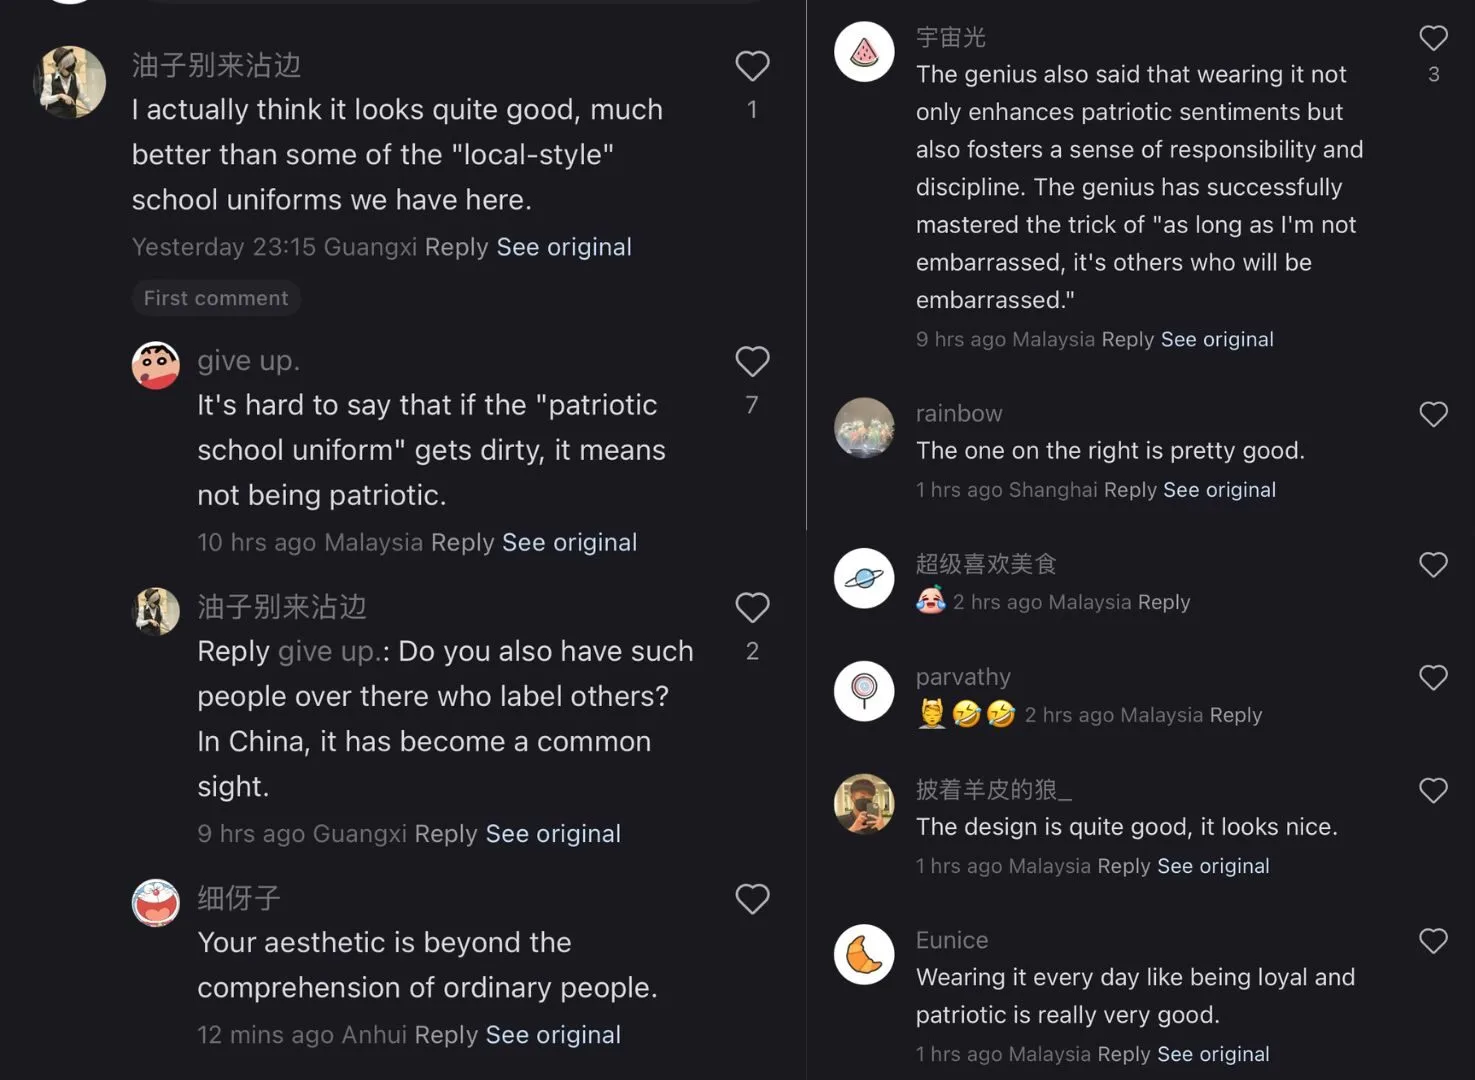
Task: Like parvathy's laughing emoji comment
Action: (1433, 678)
